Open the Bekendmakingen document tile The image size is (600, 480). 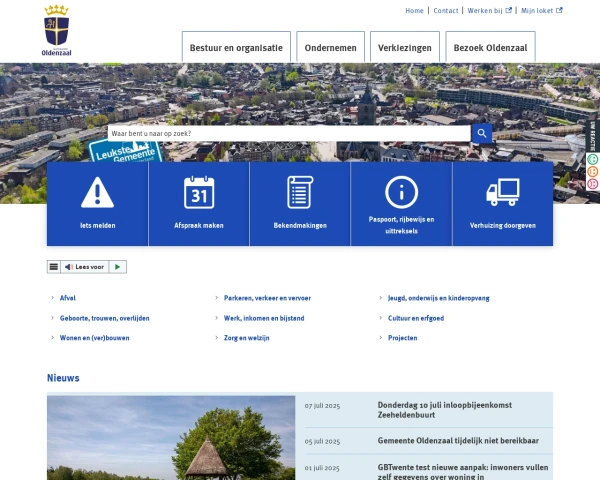pyautogui.click(x=300, y=204)
